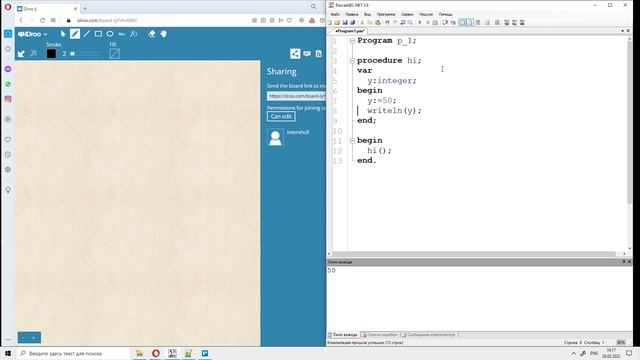
Task: Open the Помощь menu in PascalABC.NET
Action: (445, 14)
